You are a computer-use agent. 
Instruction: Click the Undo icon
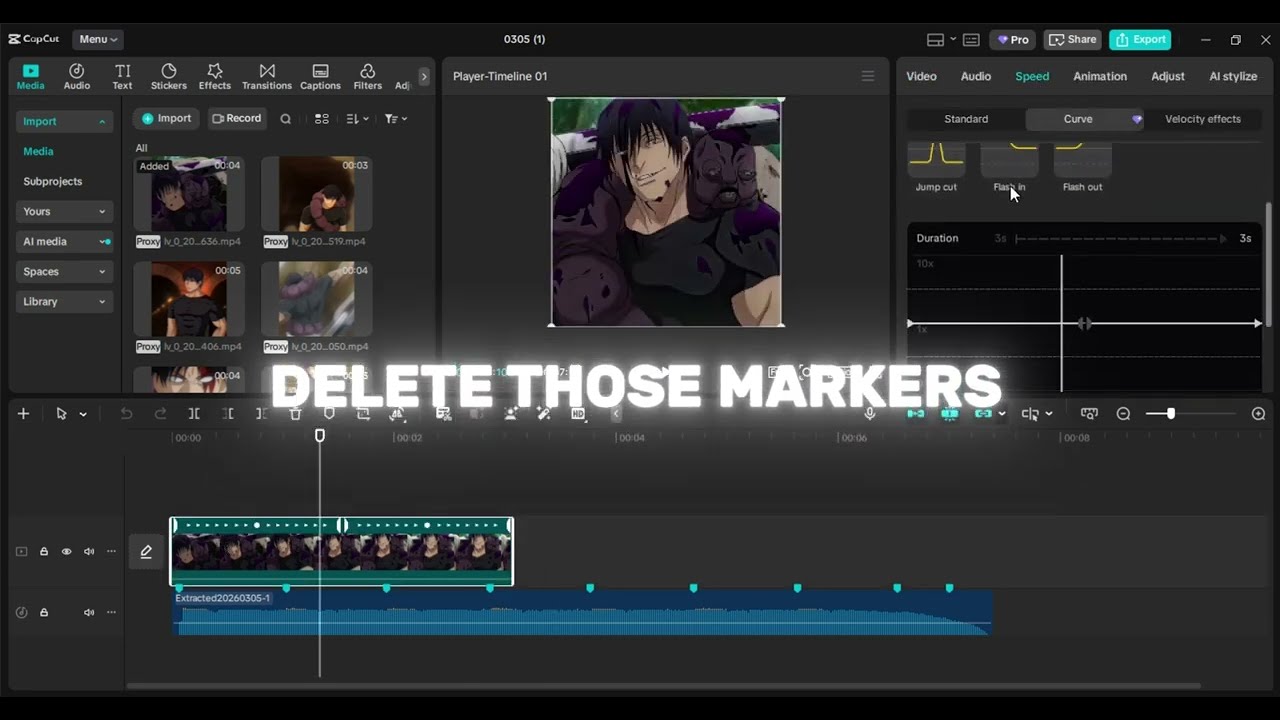[x=126, y=414]
